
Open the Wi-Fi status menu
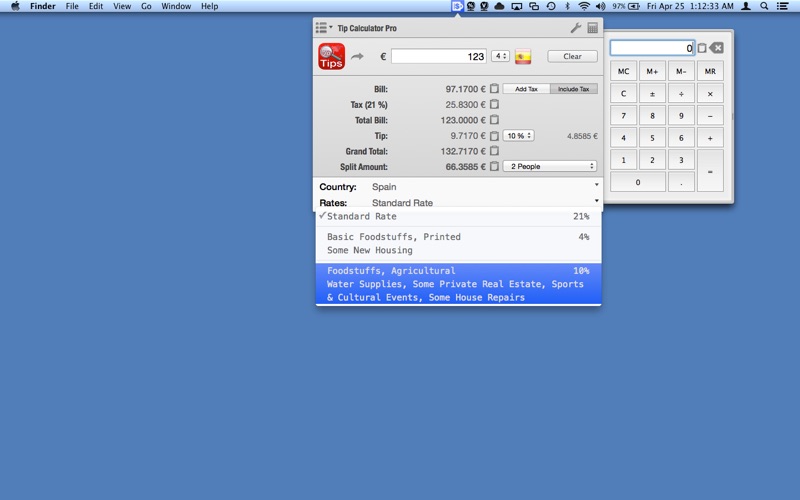pyautogui.click(x=584, y=6)
